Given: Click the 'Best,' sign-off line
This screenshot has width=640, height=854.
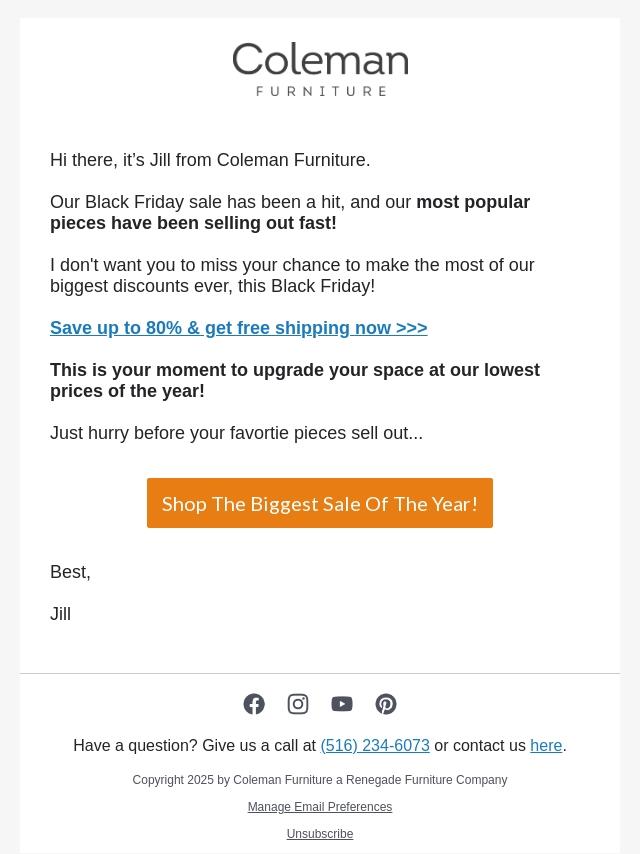Looking at the screenshot, I should click(70, 572).
